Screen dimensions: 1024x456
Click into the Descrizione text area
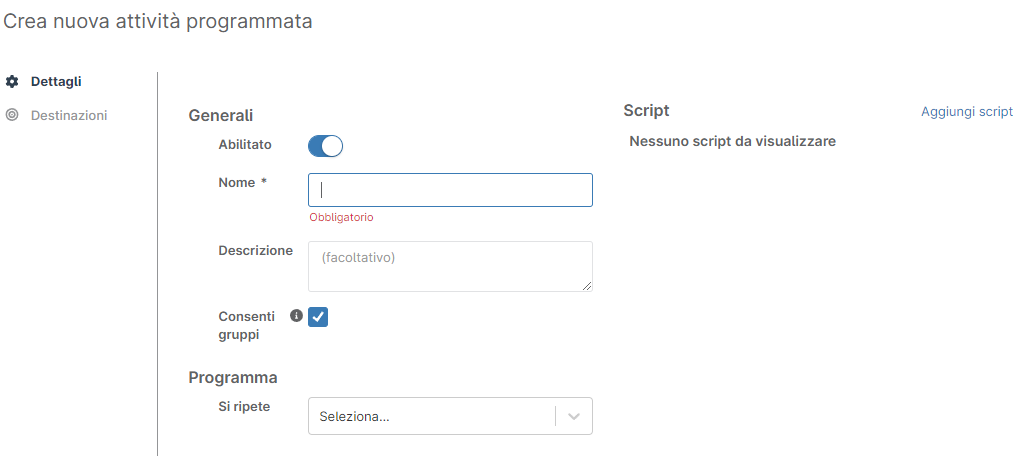tap(450, 266)
